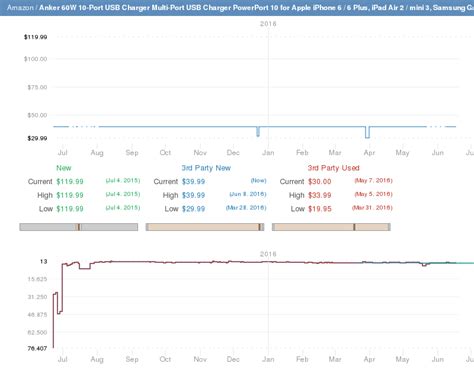Viewport: 474px width, 373px height.
Task: Toggle the 3rd Party New series legend
Action: point(206,168)
